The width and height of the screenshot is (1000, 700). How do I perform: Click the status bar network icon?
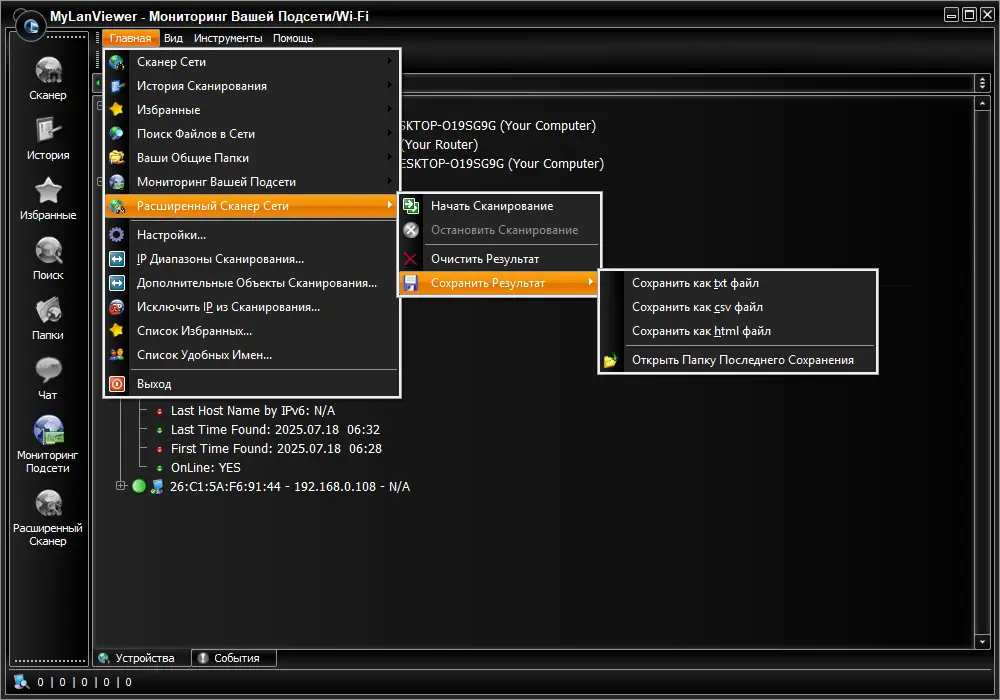(21, 682)
